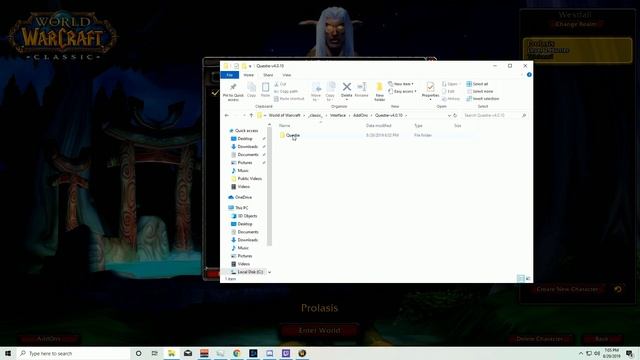Choose Select all in the ribbon
This screenshot has width=640, height=360.
[477, 84]
